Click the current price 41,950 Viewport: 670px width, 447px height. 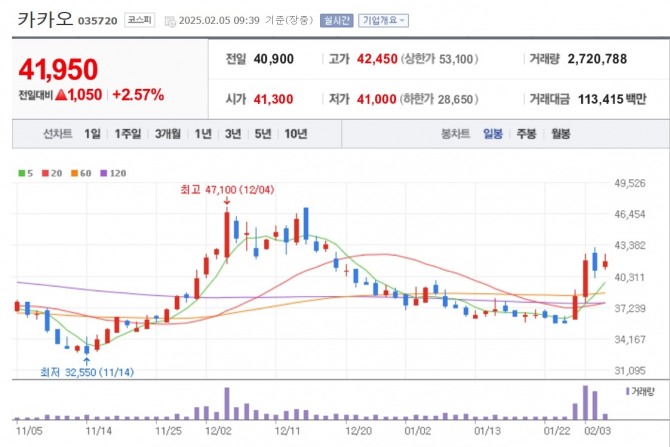[58, 69]
